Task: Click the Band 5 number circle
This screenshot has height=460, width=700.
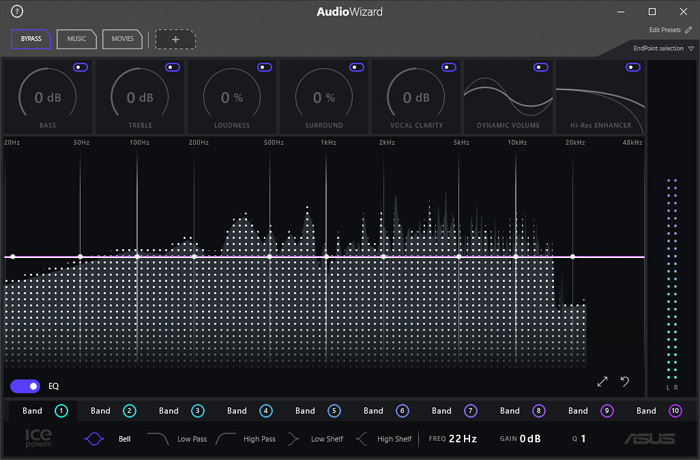Action: pyautogui.click(x=334, y=410)
